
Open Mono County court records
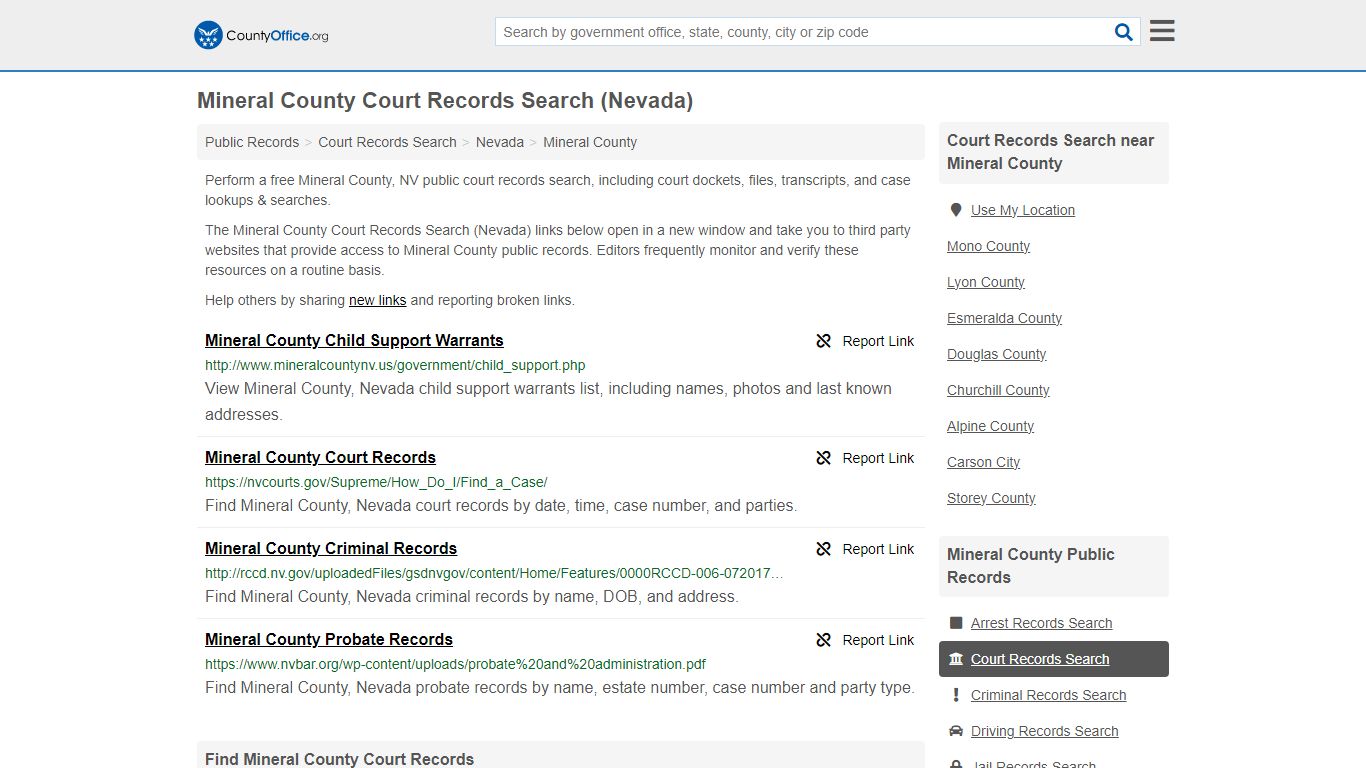[x=988, y=246]
